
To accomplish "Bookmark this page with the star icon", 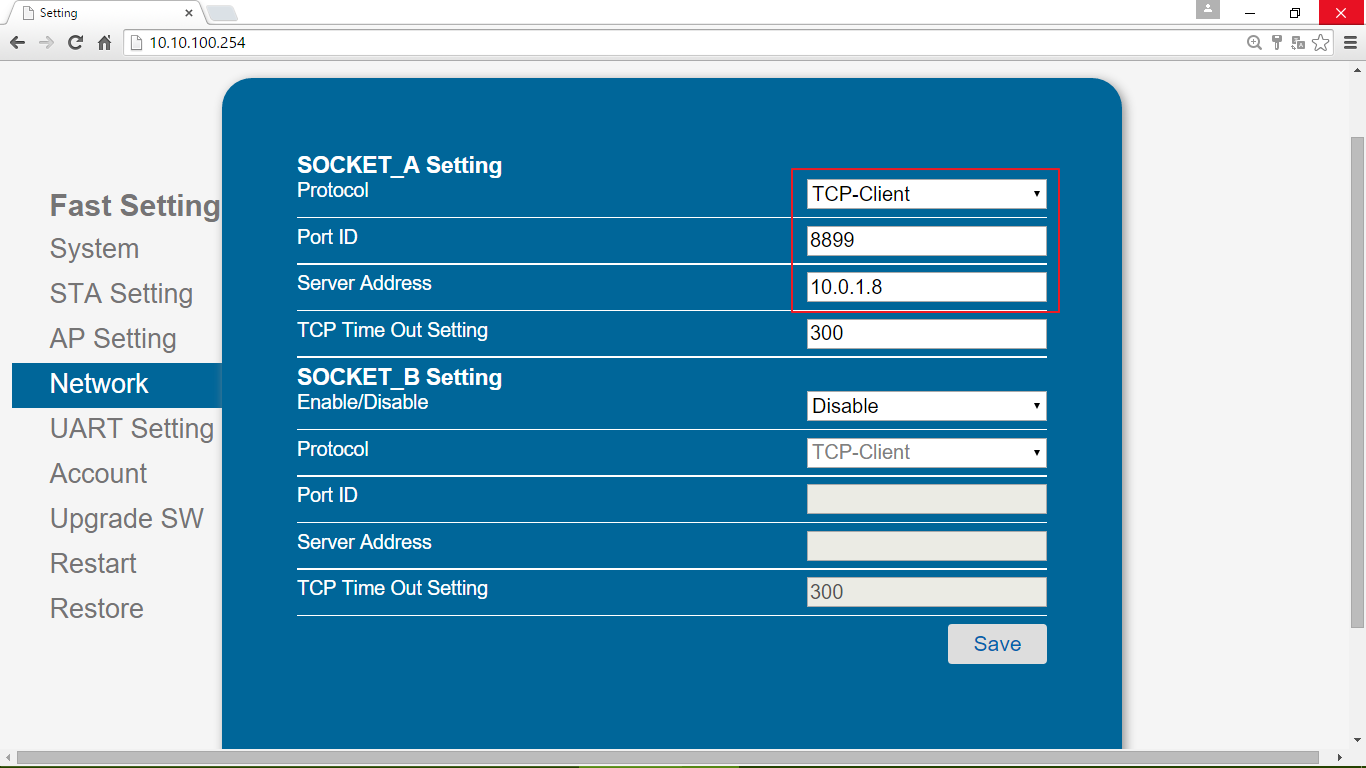I will click(1321, 43).
